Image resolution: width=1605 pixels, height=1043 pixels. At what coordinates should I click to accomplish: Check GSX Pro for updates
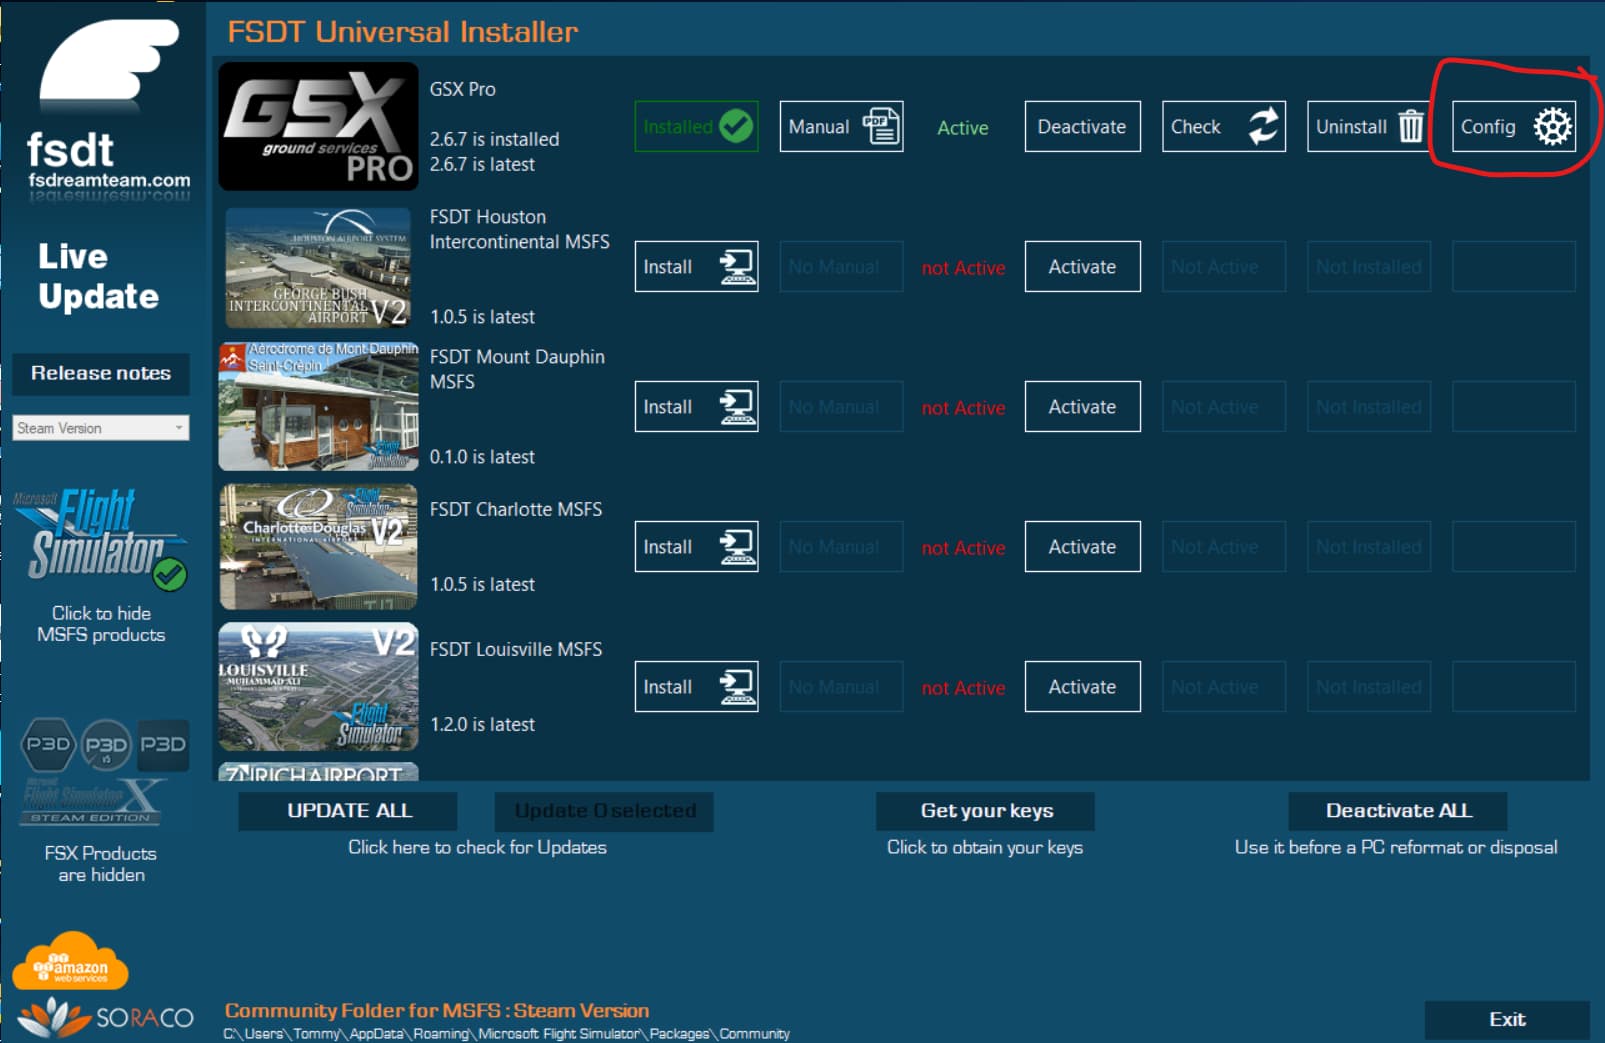pyautogui.click(x=1224, y=127)
